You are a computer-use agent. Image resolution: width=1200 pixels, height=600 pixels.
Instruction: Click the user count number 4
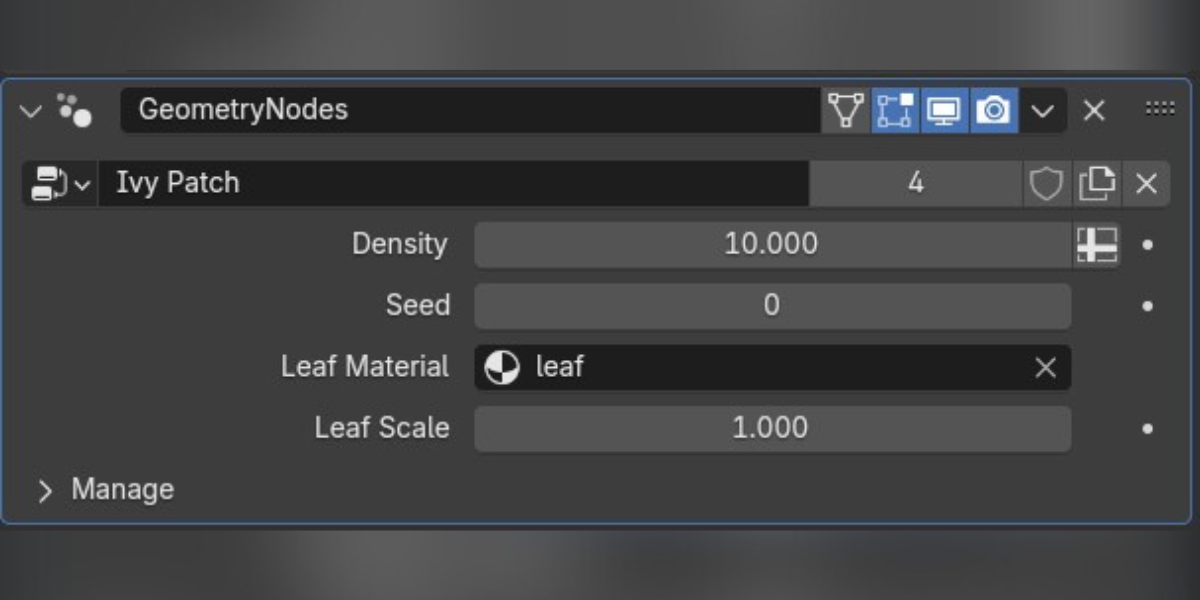click(x=915, y=183)
